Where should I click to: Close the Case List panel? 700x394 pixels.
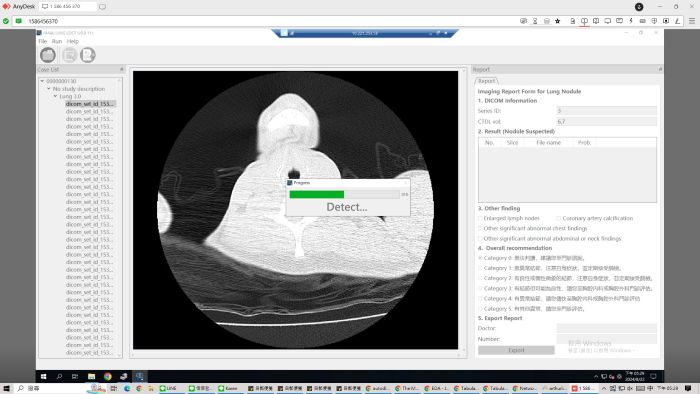pyautogui.click(x=122, y=69)
